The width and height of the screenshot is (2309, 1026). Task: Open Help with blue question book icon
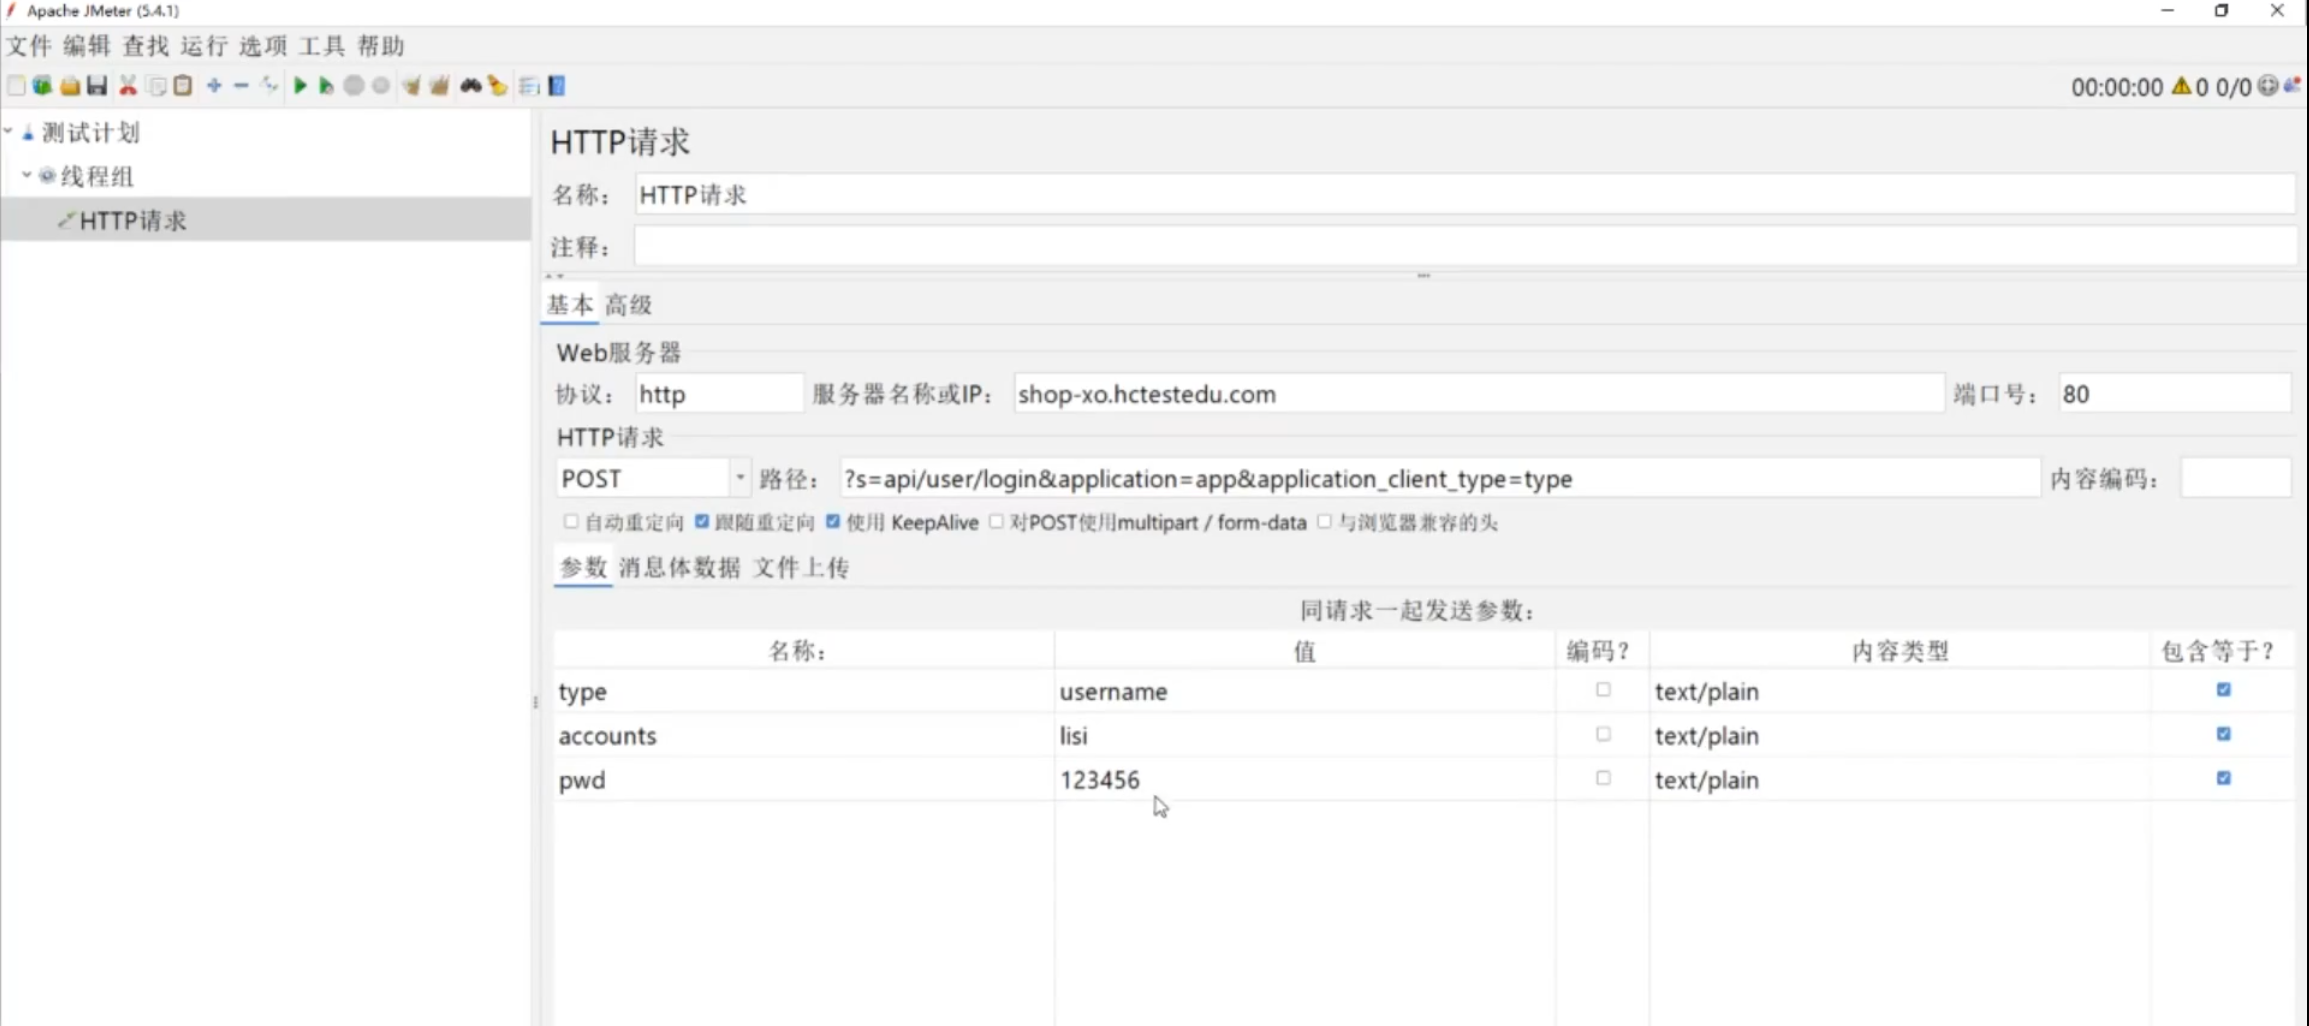(x=557, y=86)
